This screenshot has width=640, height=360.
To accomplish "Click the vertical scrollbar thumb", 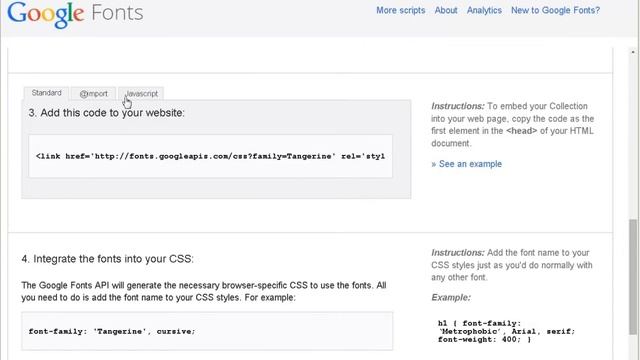I will pos(633,278).
